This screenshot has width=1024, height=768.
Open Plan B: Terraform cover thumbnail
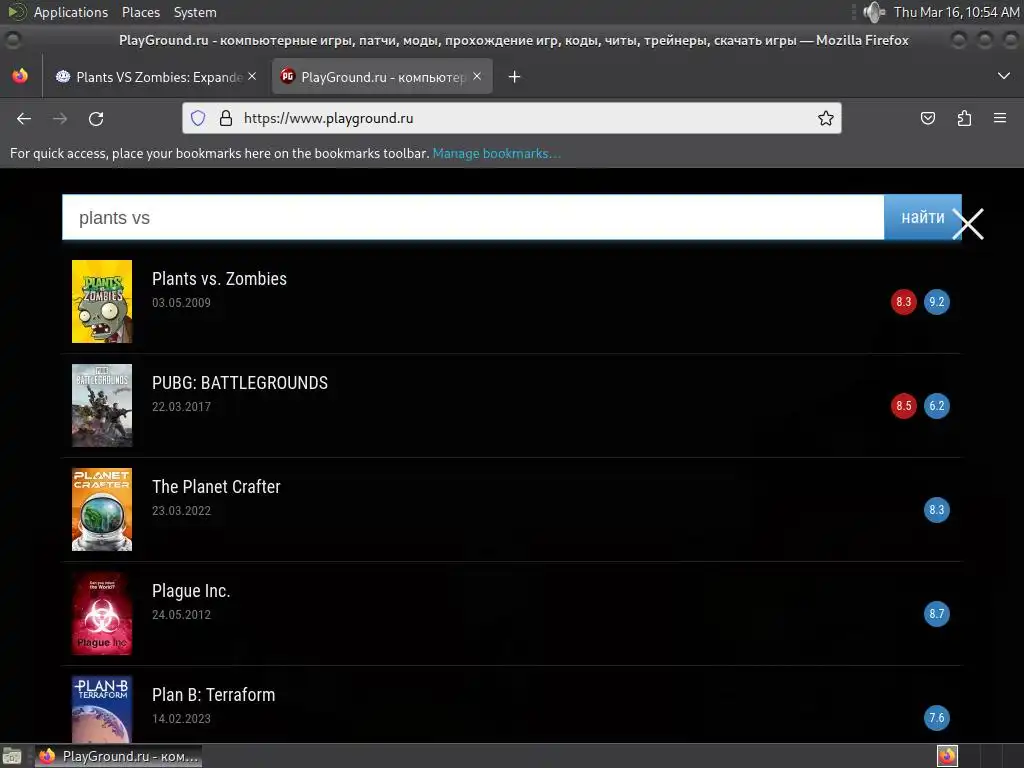coord(102,709)
